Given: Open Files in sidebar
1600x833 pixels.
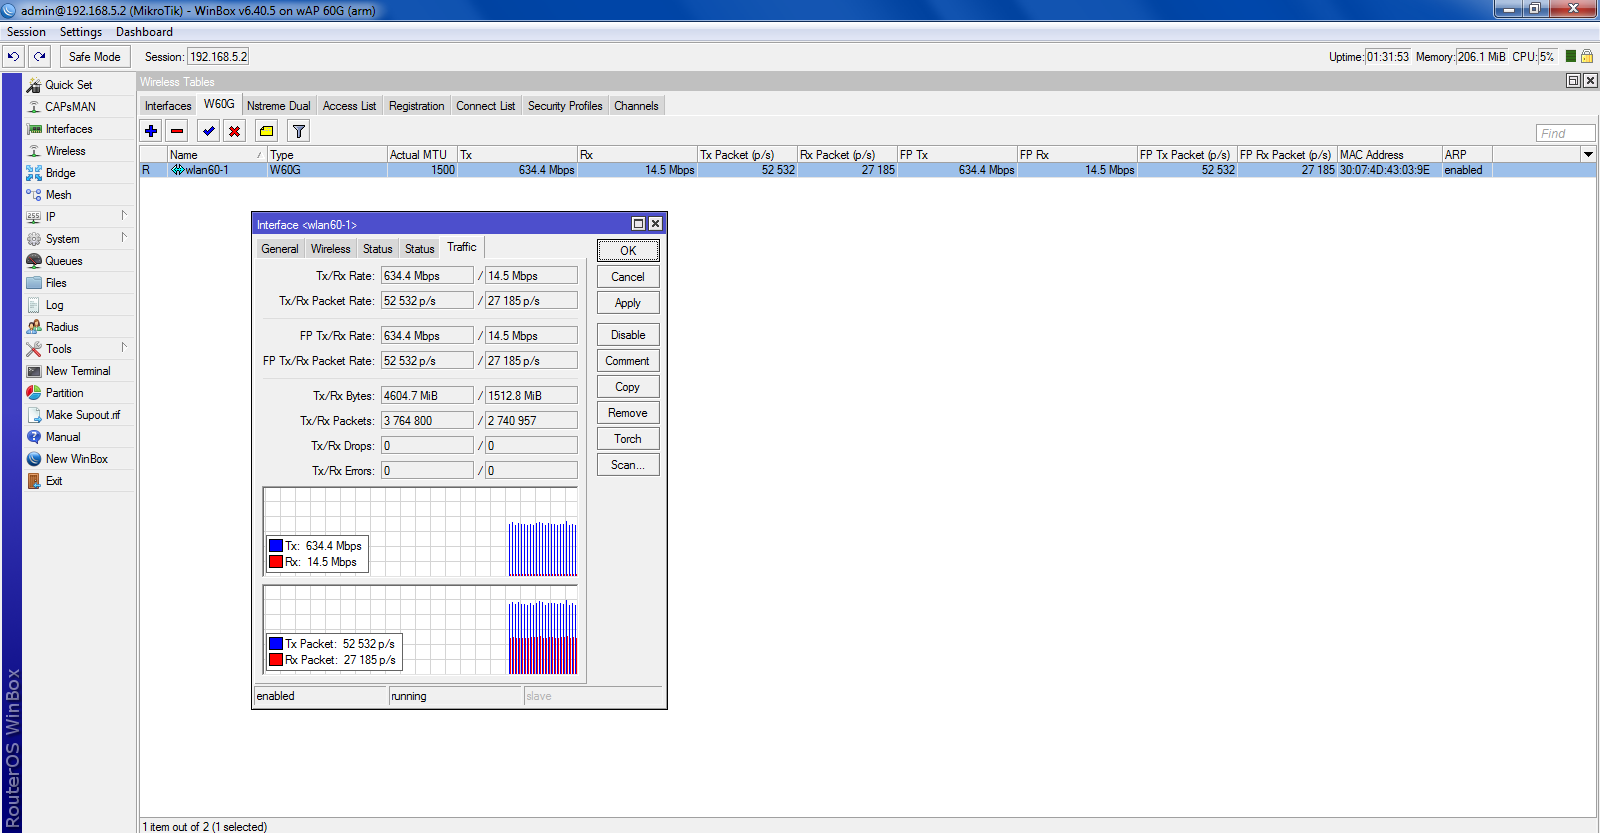Looking at the screenshot, I should pos(56,283).
